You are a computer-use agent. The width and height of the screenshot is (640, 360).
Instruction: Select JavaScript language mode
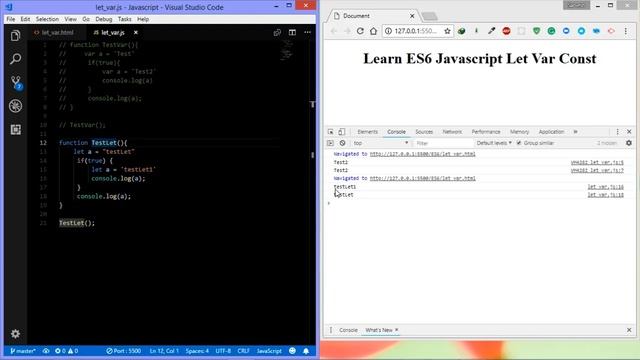coord(269,351)
